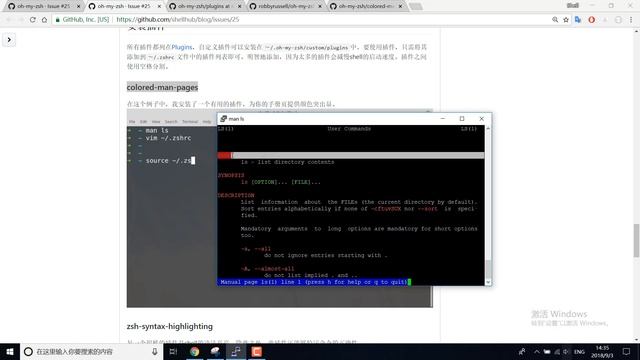Open the clock showing 14:35
Image resolution: width=640 pixels, height=360 pixels.
pyautogui.click(x=602, y=351)
